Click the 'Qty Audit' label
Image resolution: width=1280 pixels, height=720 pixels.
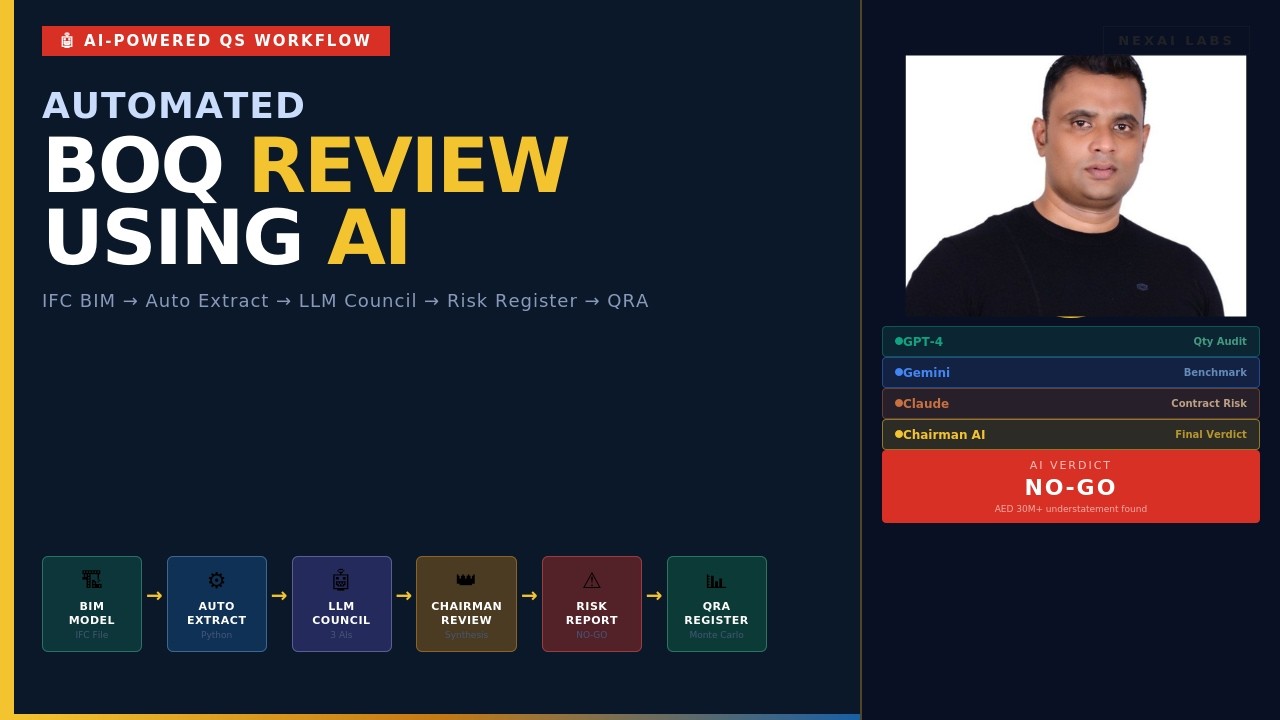1220,342
